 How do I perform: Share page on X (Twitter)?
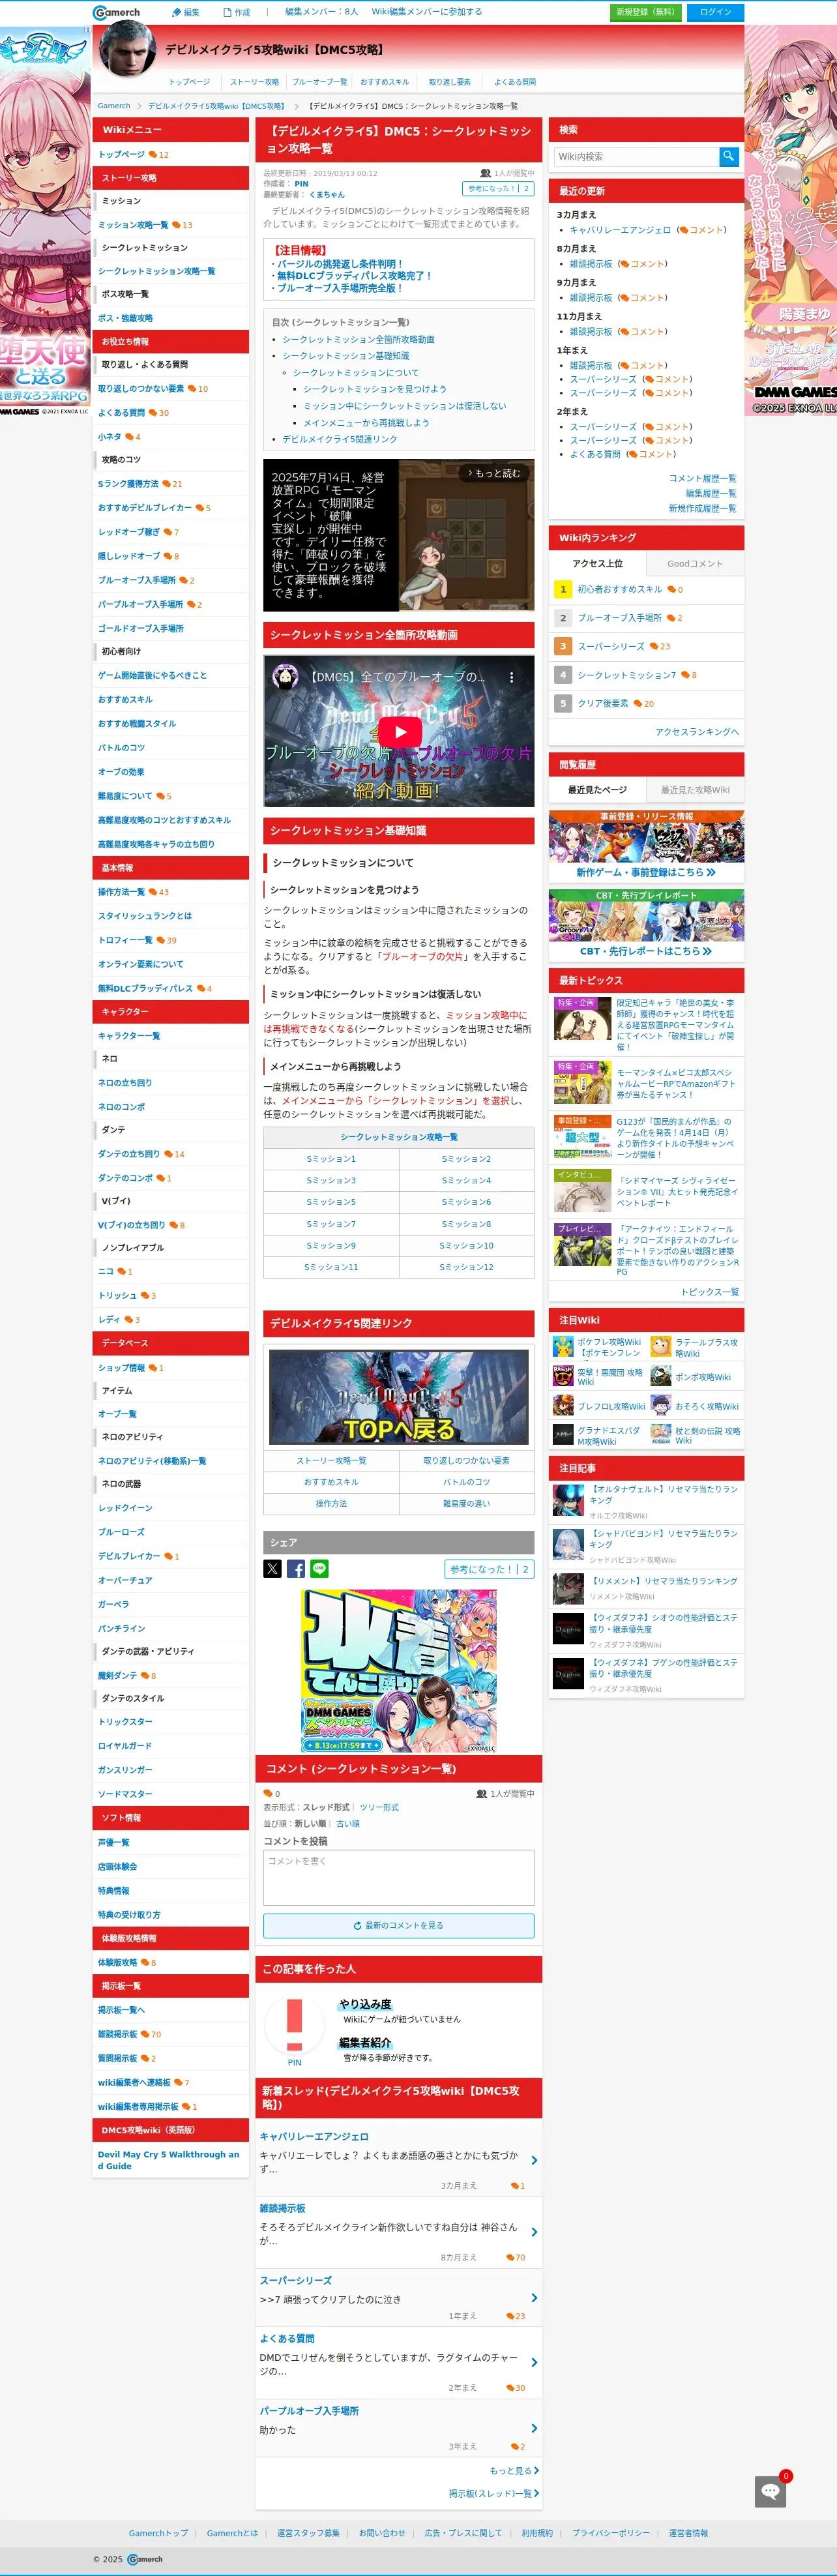(x=272, y=1568)
